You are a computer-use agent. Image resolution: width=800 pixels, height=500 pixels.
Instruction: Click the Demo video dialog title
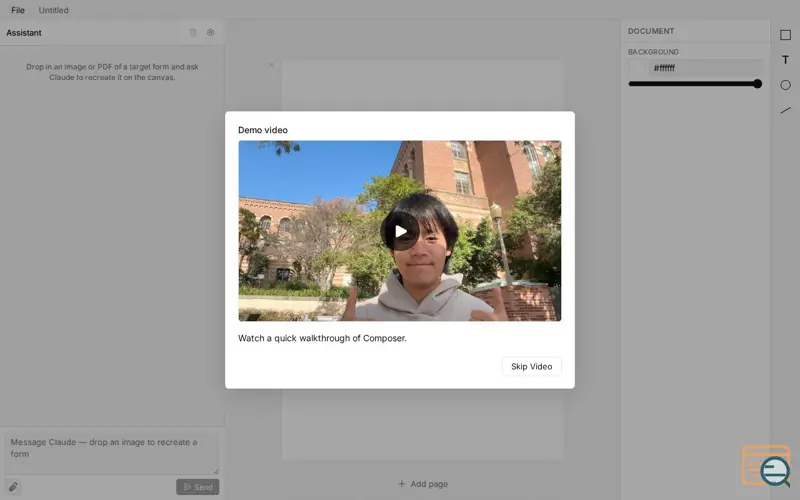[263, 130]
